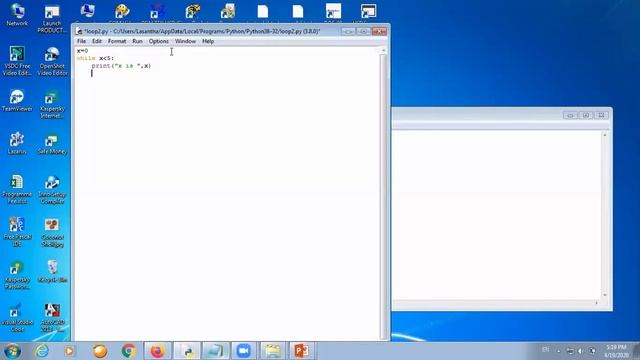The width and height of the screenshot is (640, 360).
Task: Open Windows Media Player from taskbar
Action: click(69, 351)
